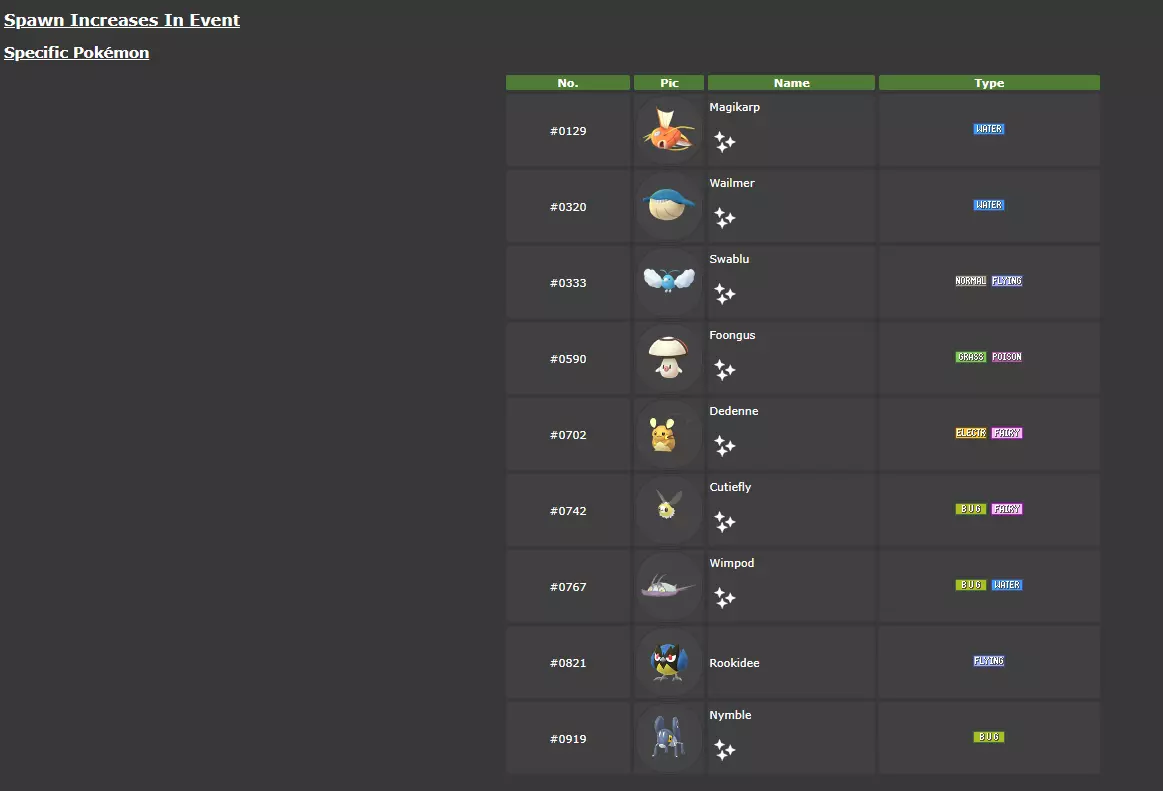Click the shiny sparkle icon under Swablu
This screenshot has width=1163, height=791.
[725, 294]
